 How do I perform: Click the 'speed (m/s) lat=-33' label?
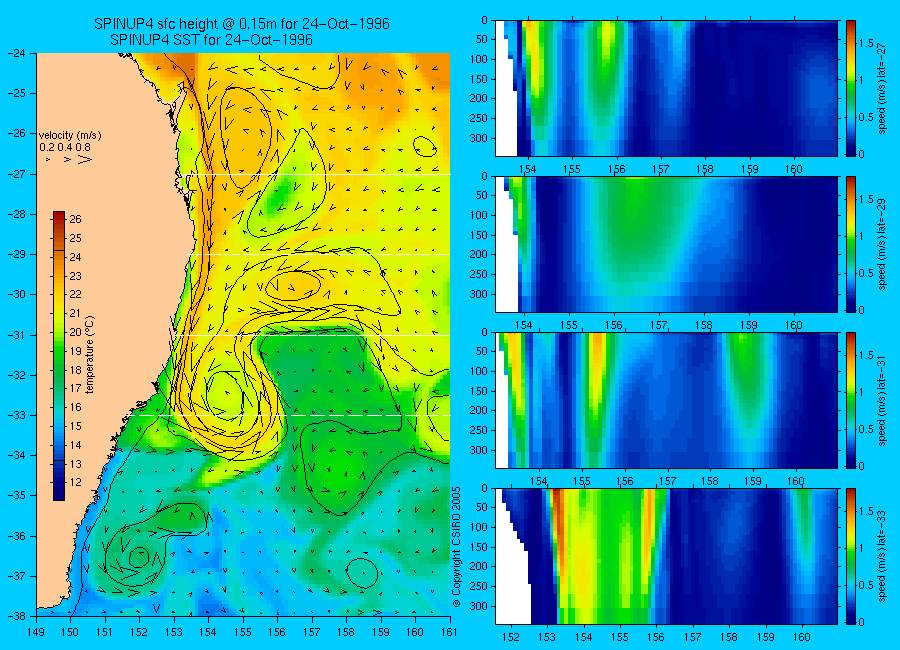point(882,556)
